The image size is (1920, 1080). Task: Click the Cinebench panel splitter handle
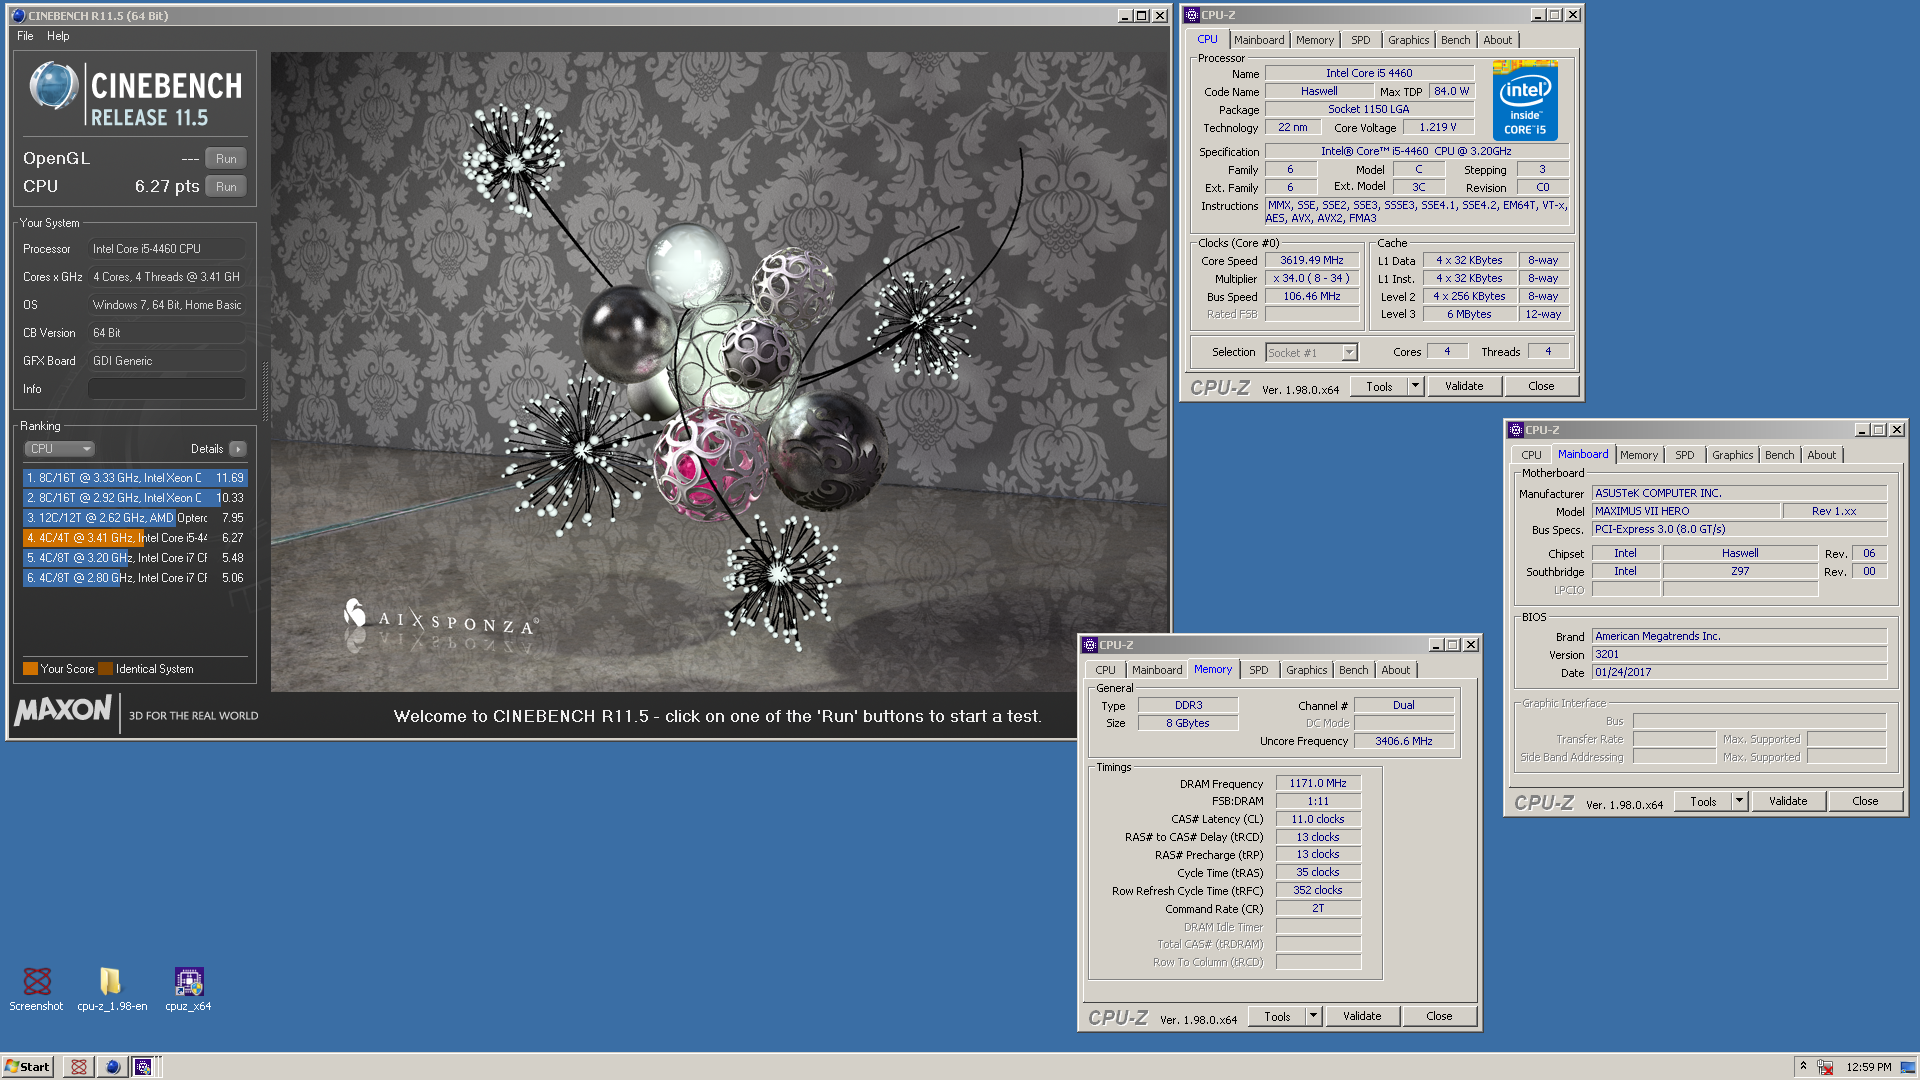point(265,390)
